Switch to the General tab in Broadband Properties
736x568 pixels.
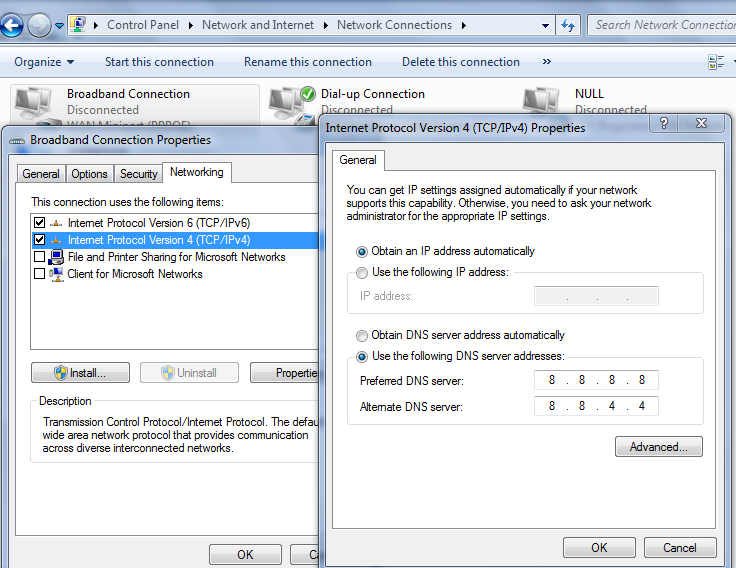[x=41, y=174]
